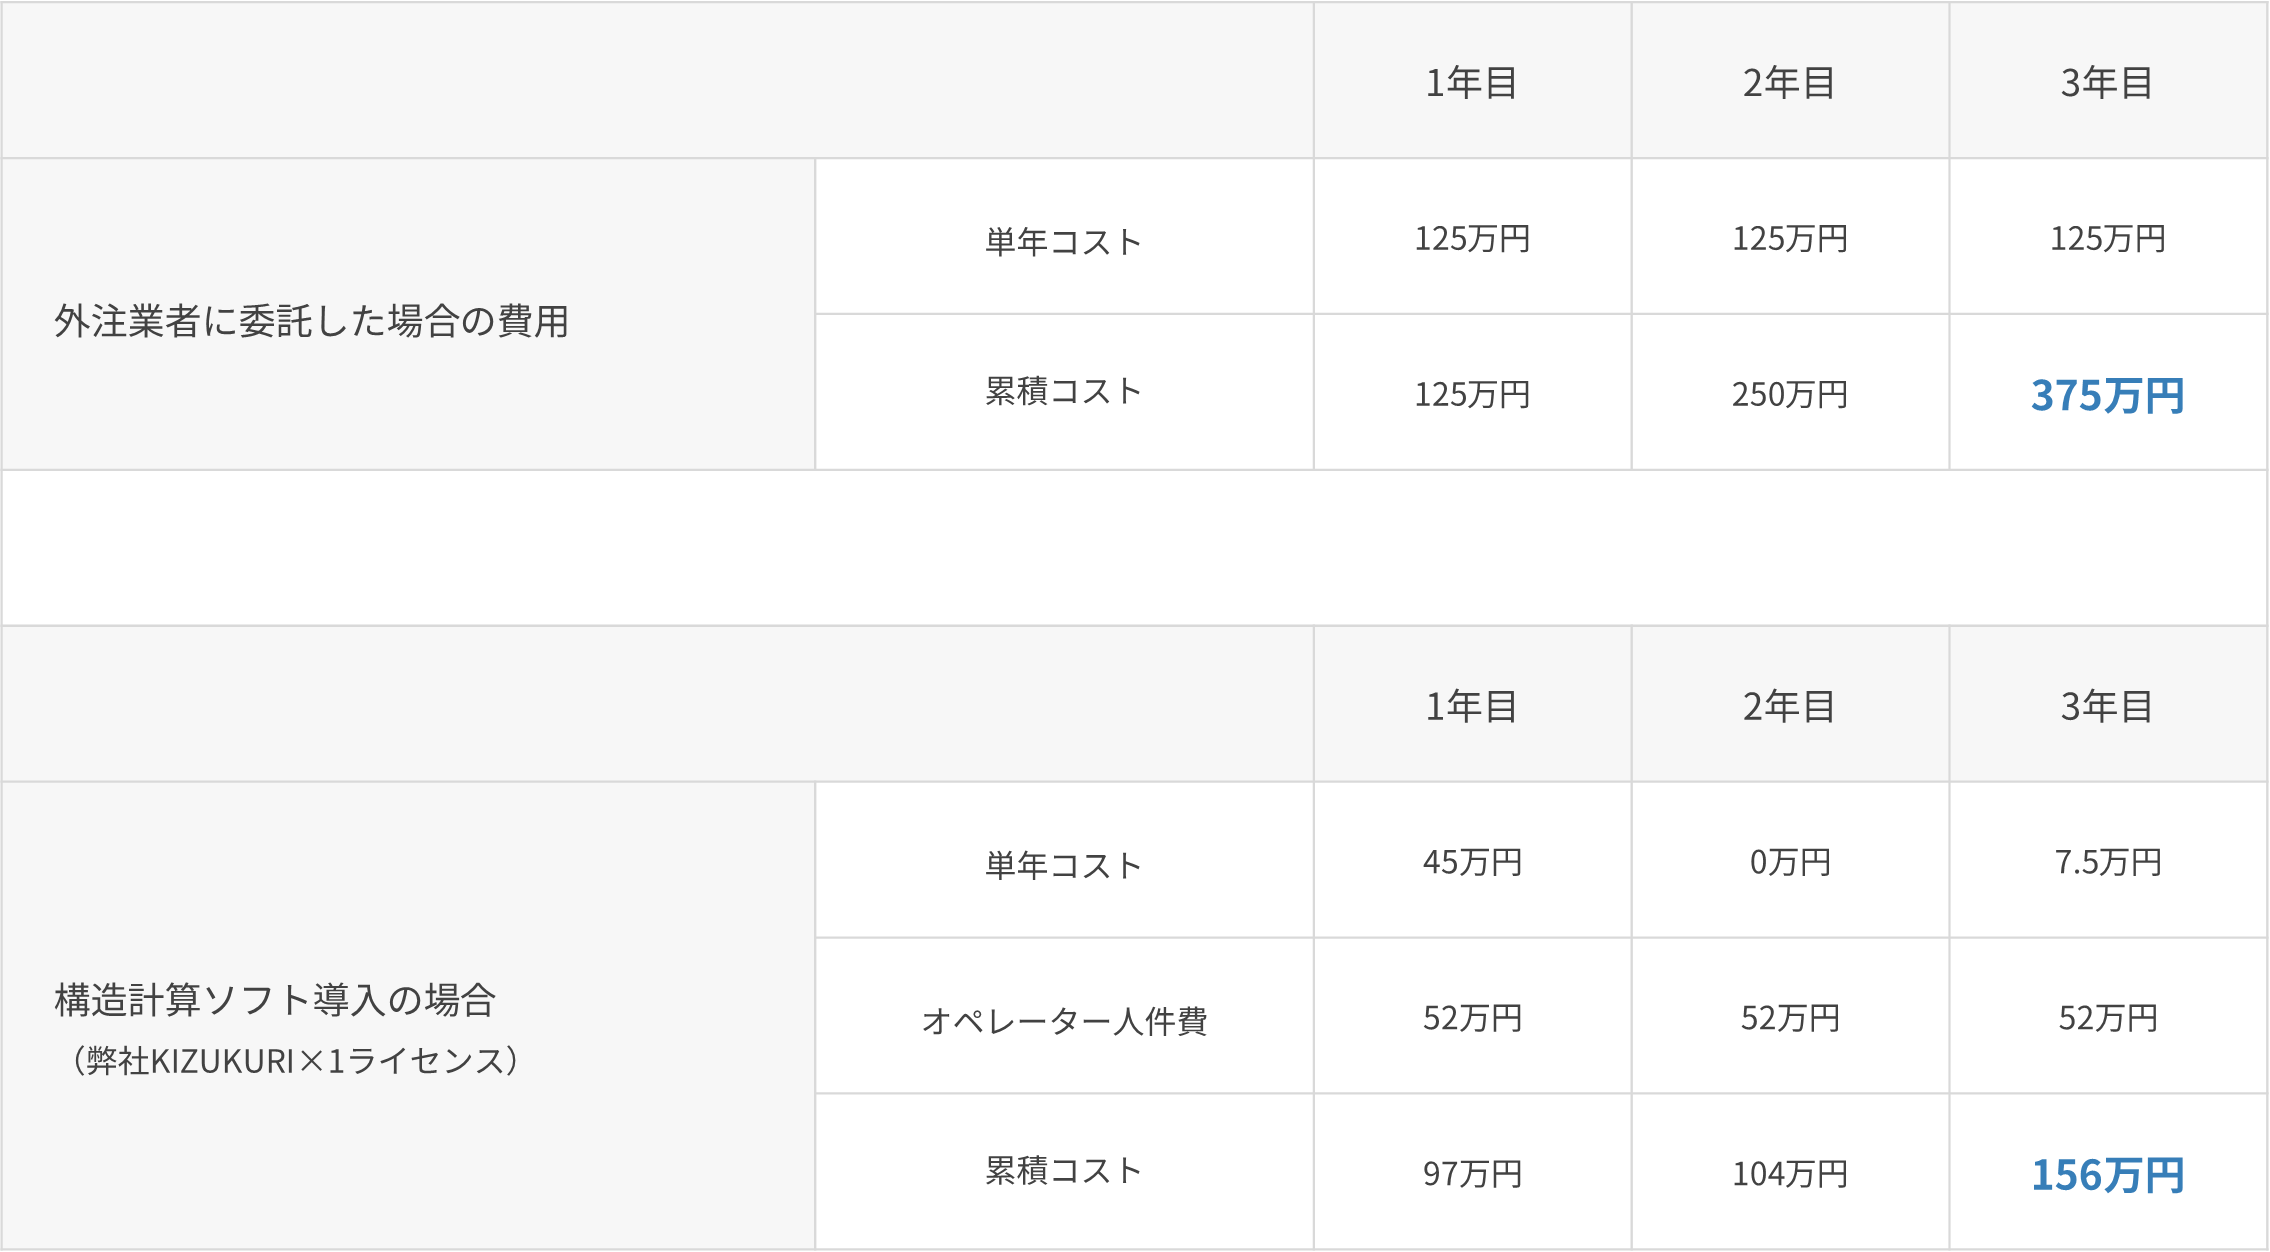2270x1252 pixels.
Task: Click the black divider band between tables
Action: [x=1134, y=548]
